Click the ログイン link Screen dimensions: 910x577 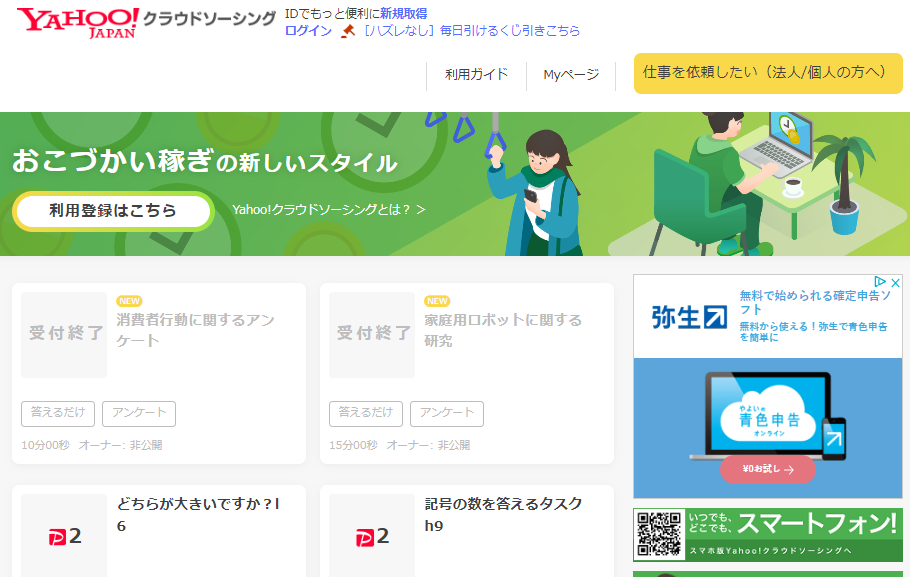[308, 31]
